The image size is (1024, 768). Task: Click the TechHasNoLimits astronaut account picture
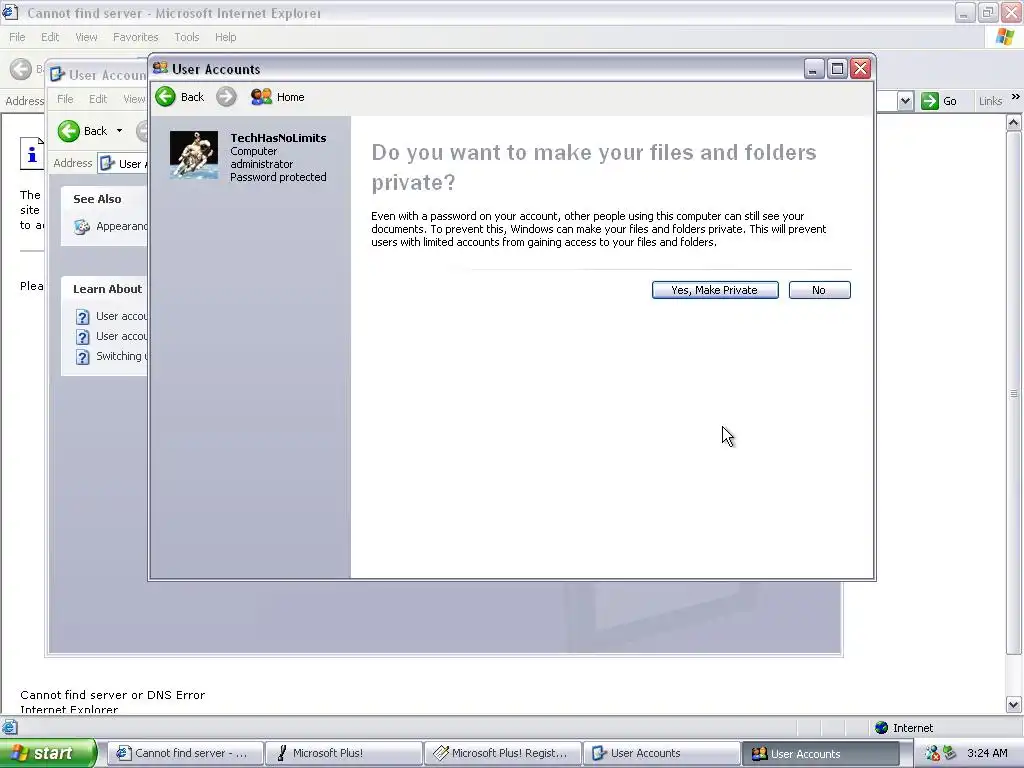[193, 155]
